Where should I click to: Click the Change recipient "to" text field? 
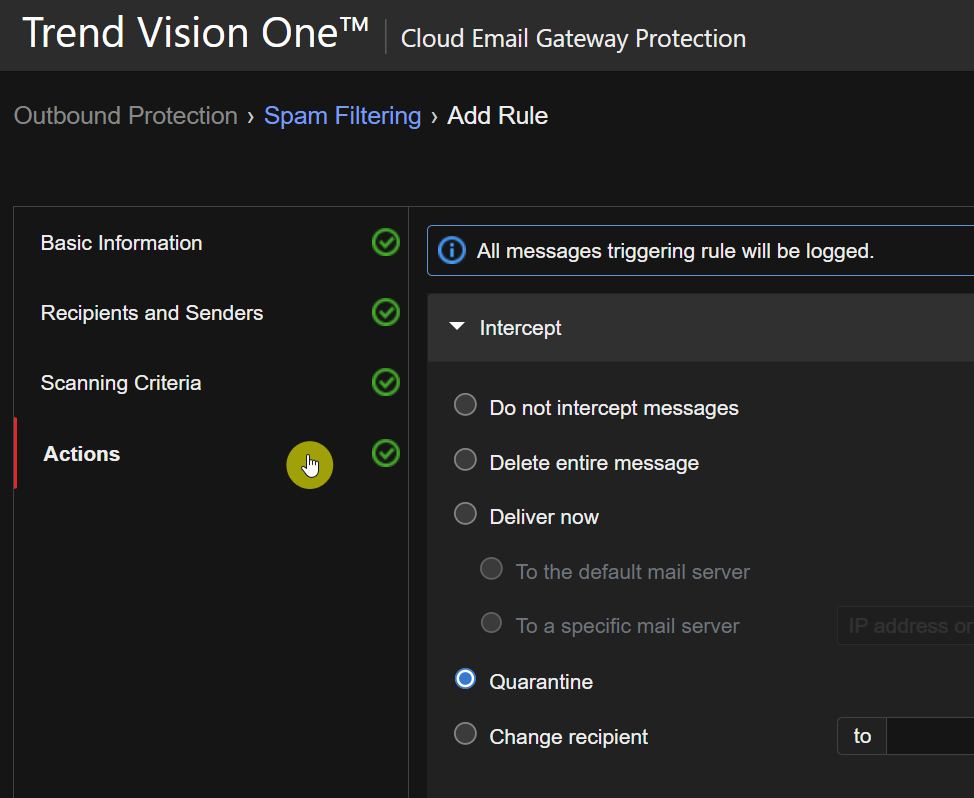tap(930, 737)
